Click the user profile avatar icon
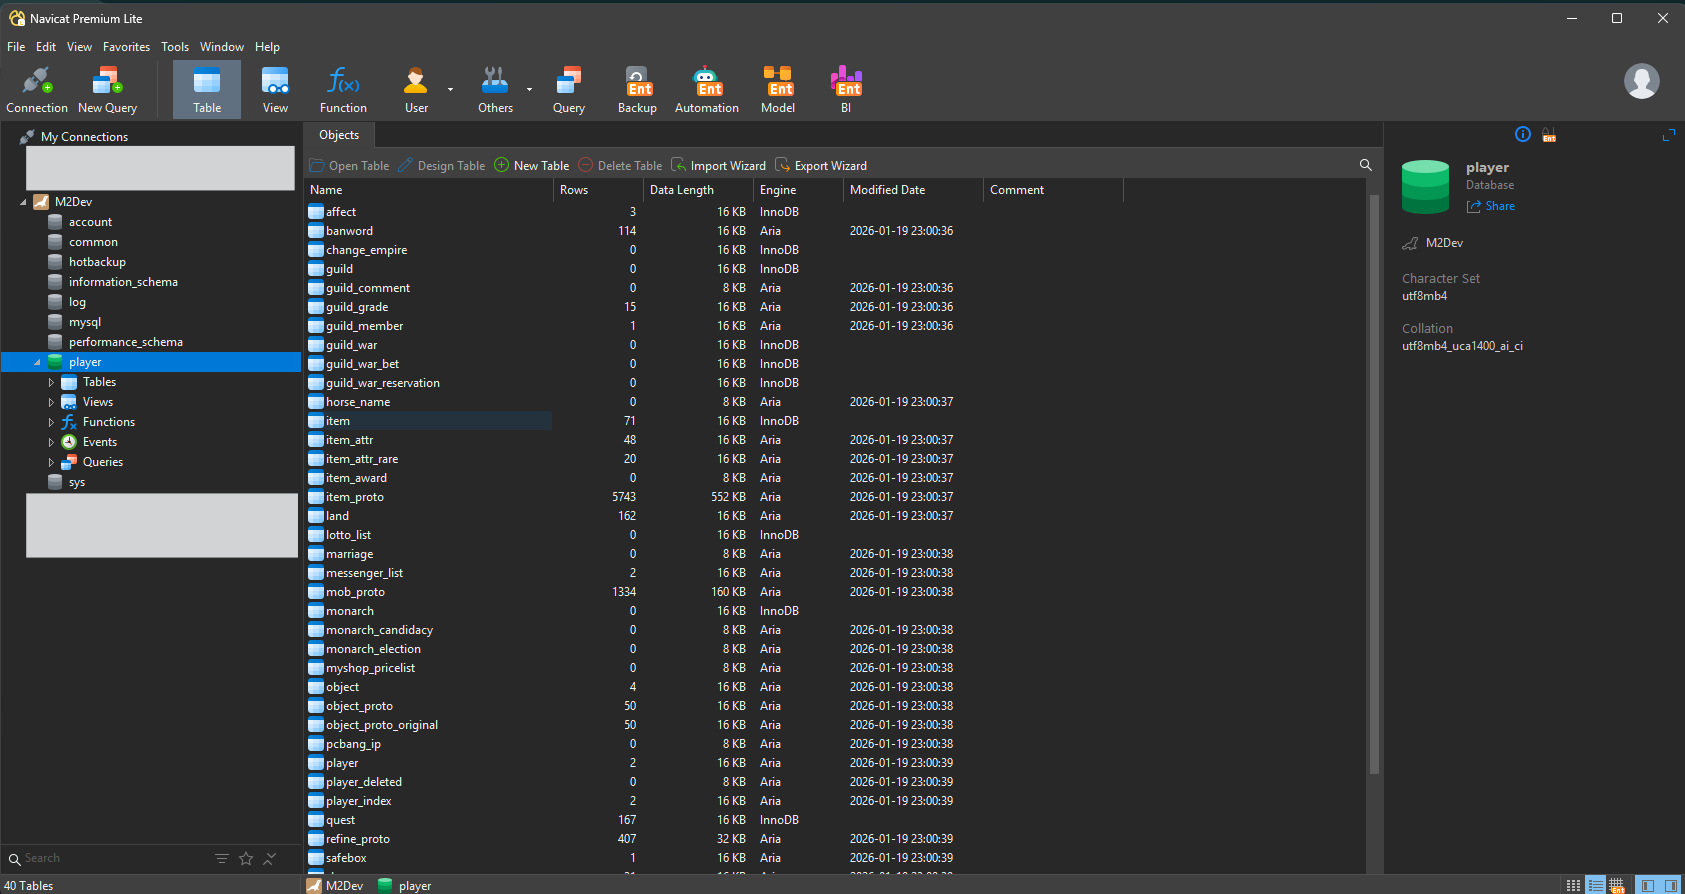The image size is (1685, 894). [1641, 81]
